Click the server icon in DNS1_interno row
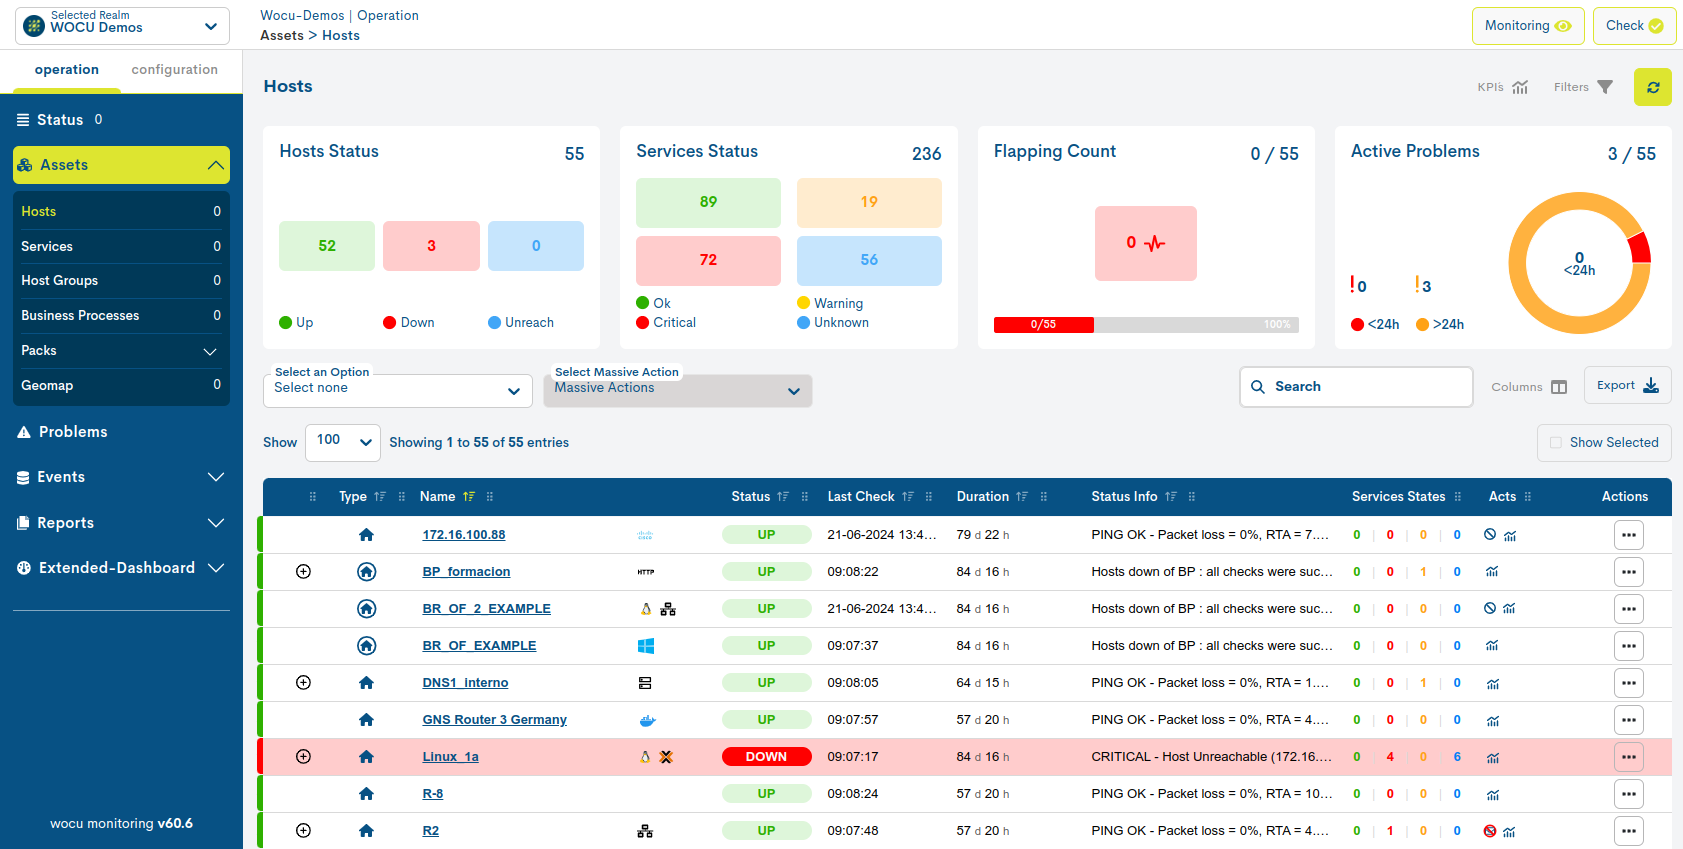This screenshot has height=849, width=1683. 645,683
